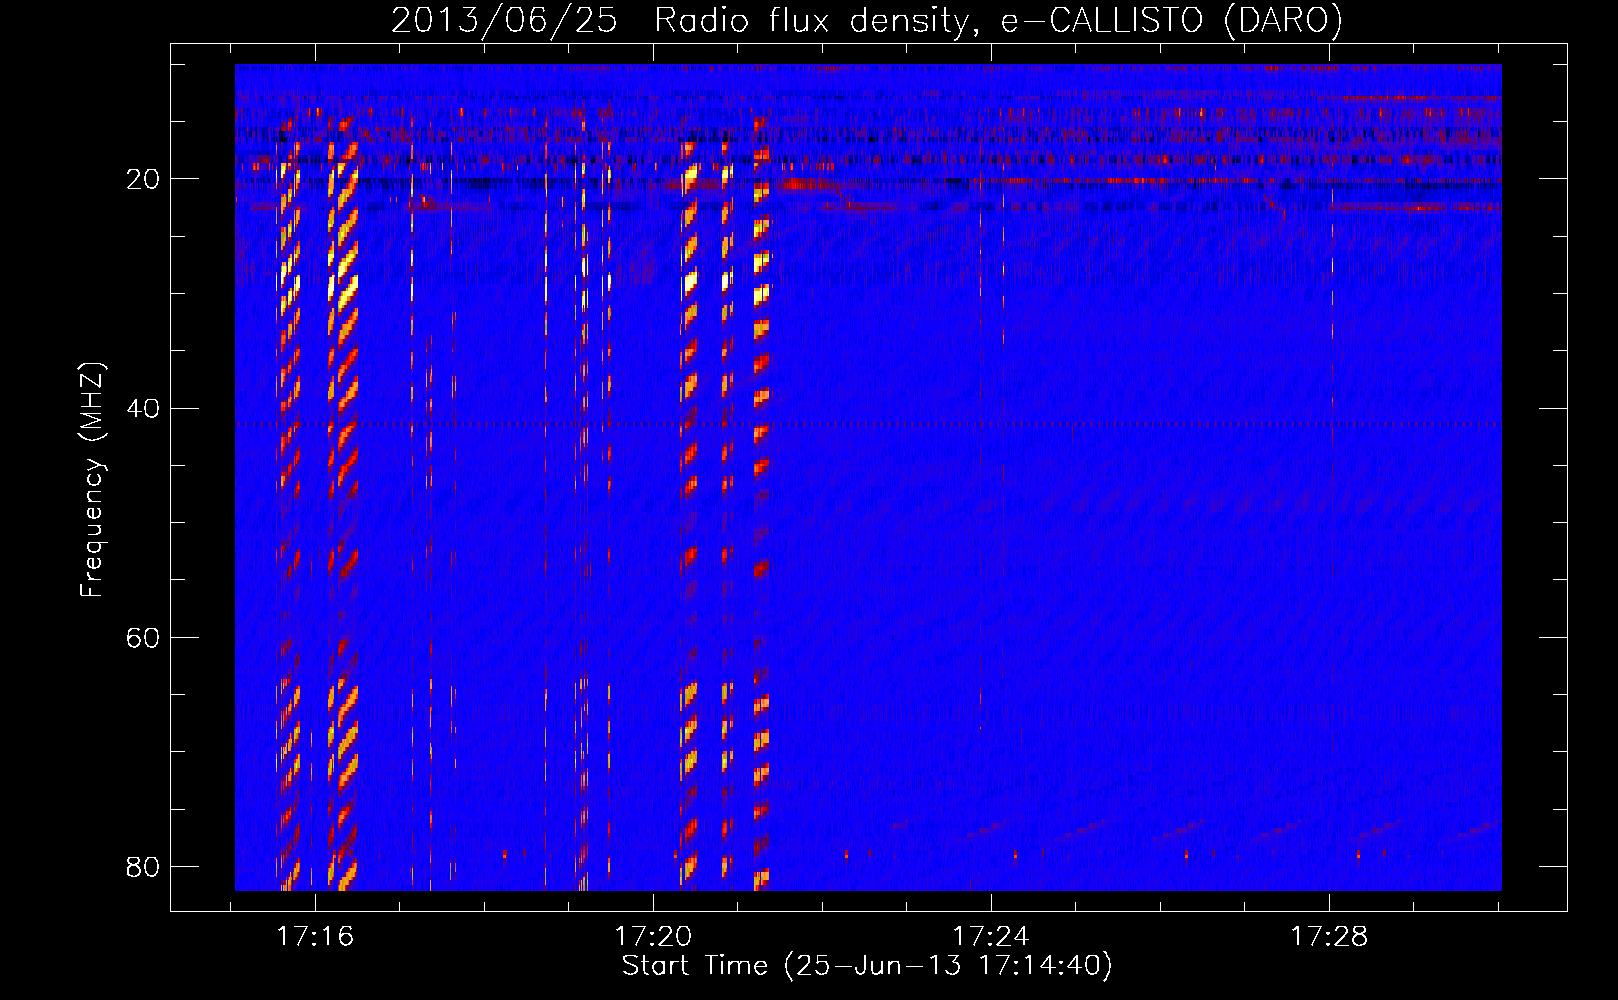Screen dimensions: 1618x1000
Task: Click the "17:24" time tick label
Action: [991, 937]
